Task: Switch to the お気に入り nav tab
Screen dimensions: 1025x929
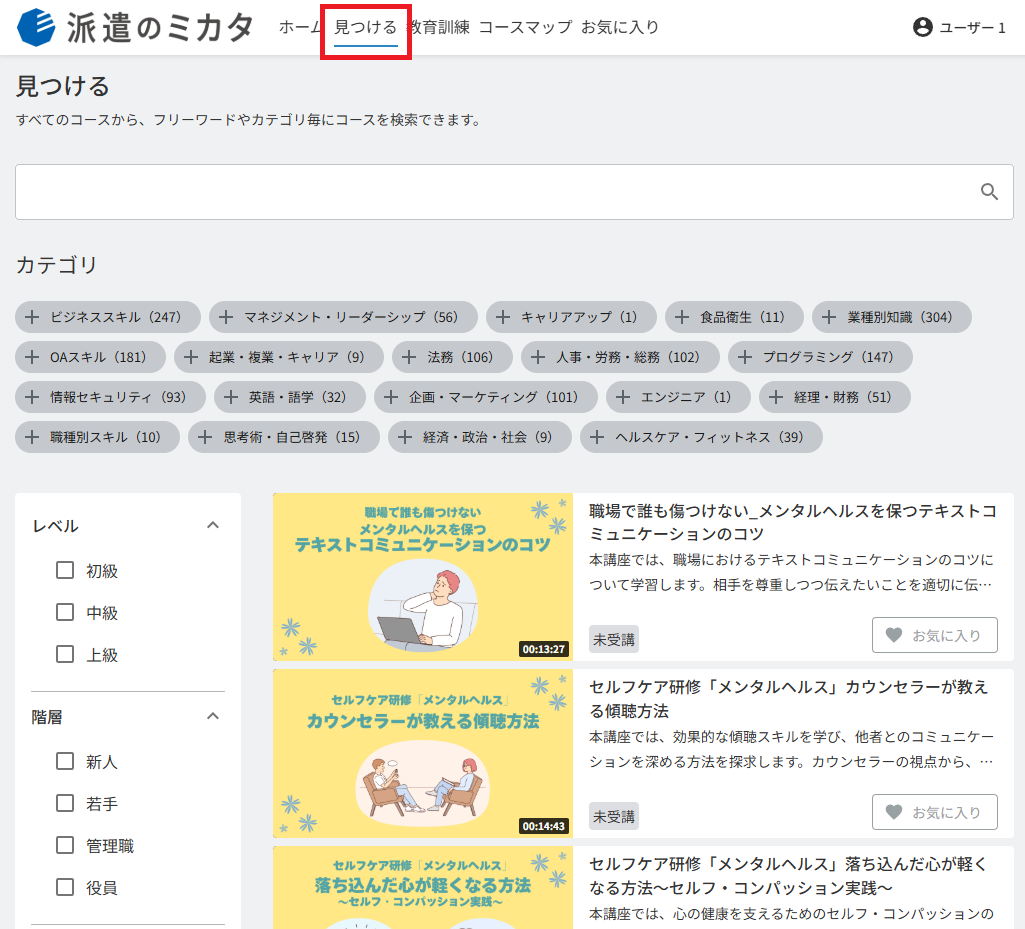Action: [x=620, y=27]
